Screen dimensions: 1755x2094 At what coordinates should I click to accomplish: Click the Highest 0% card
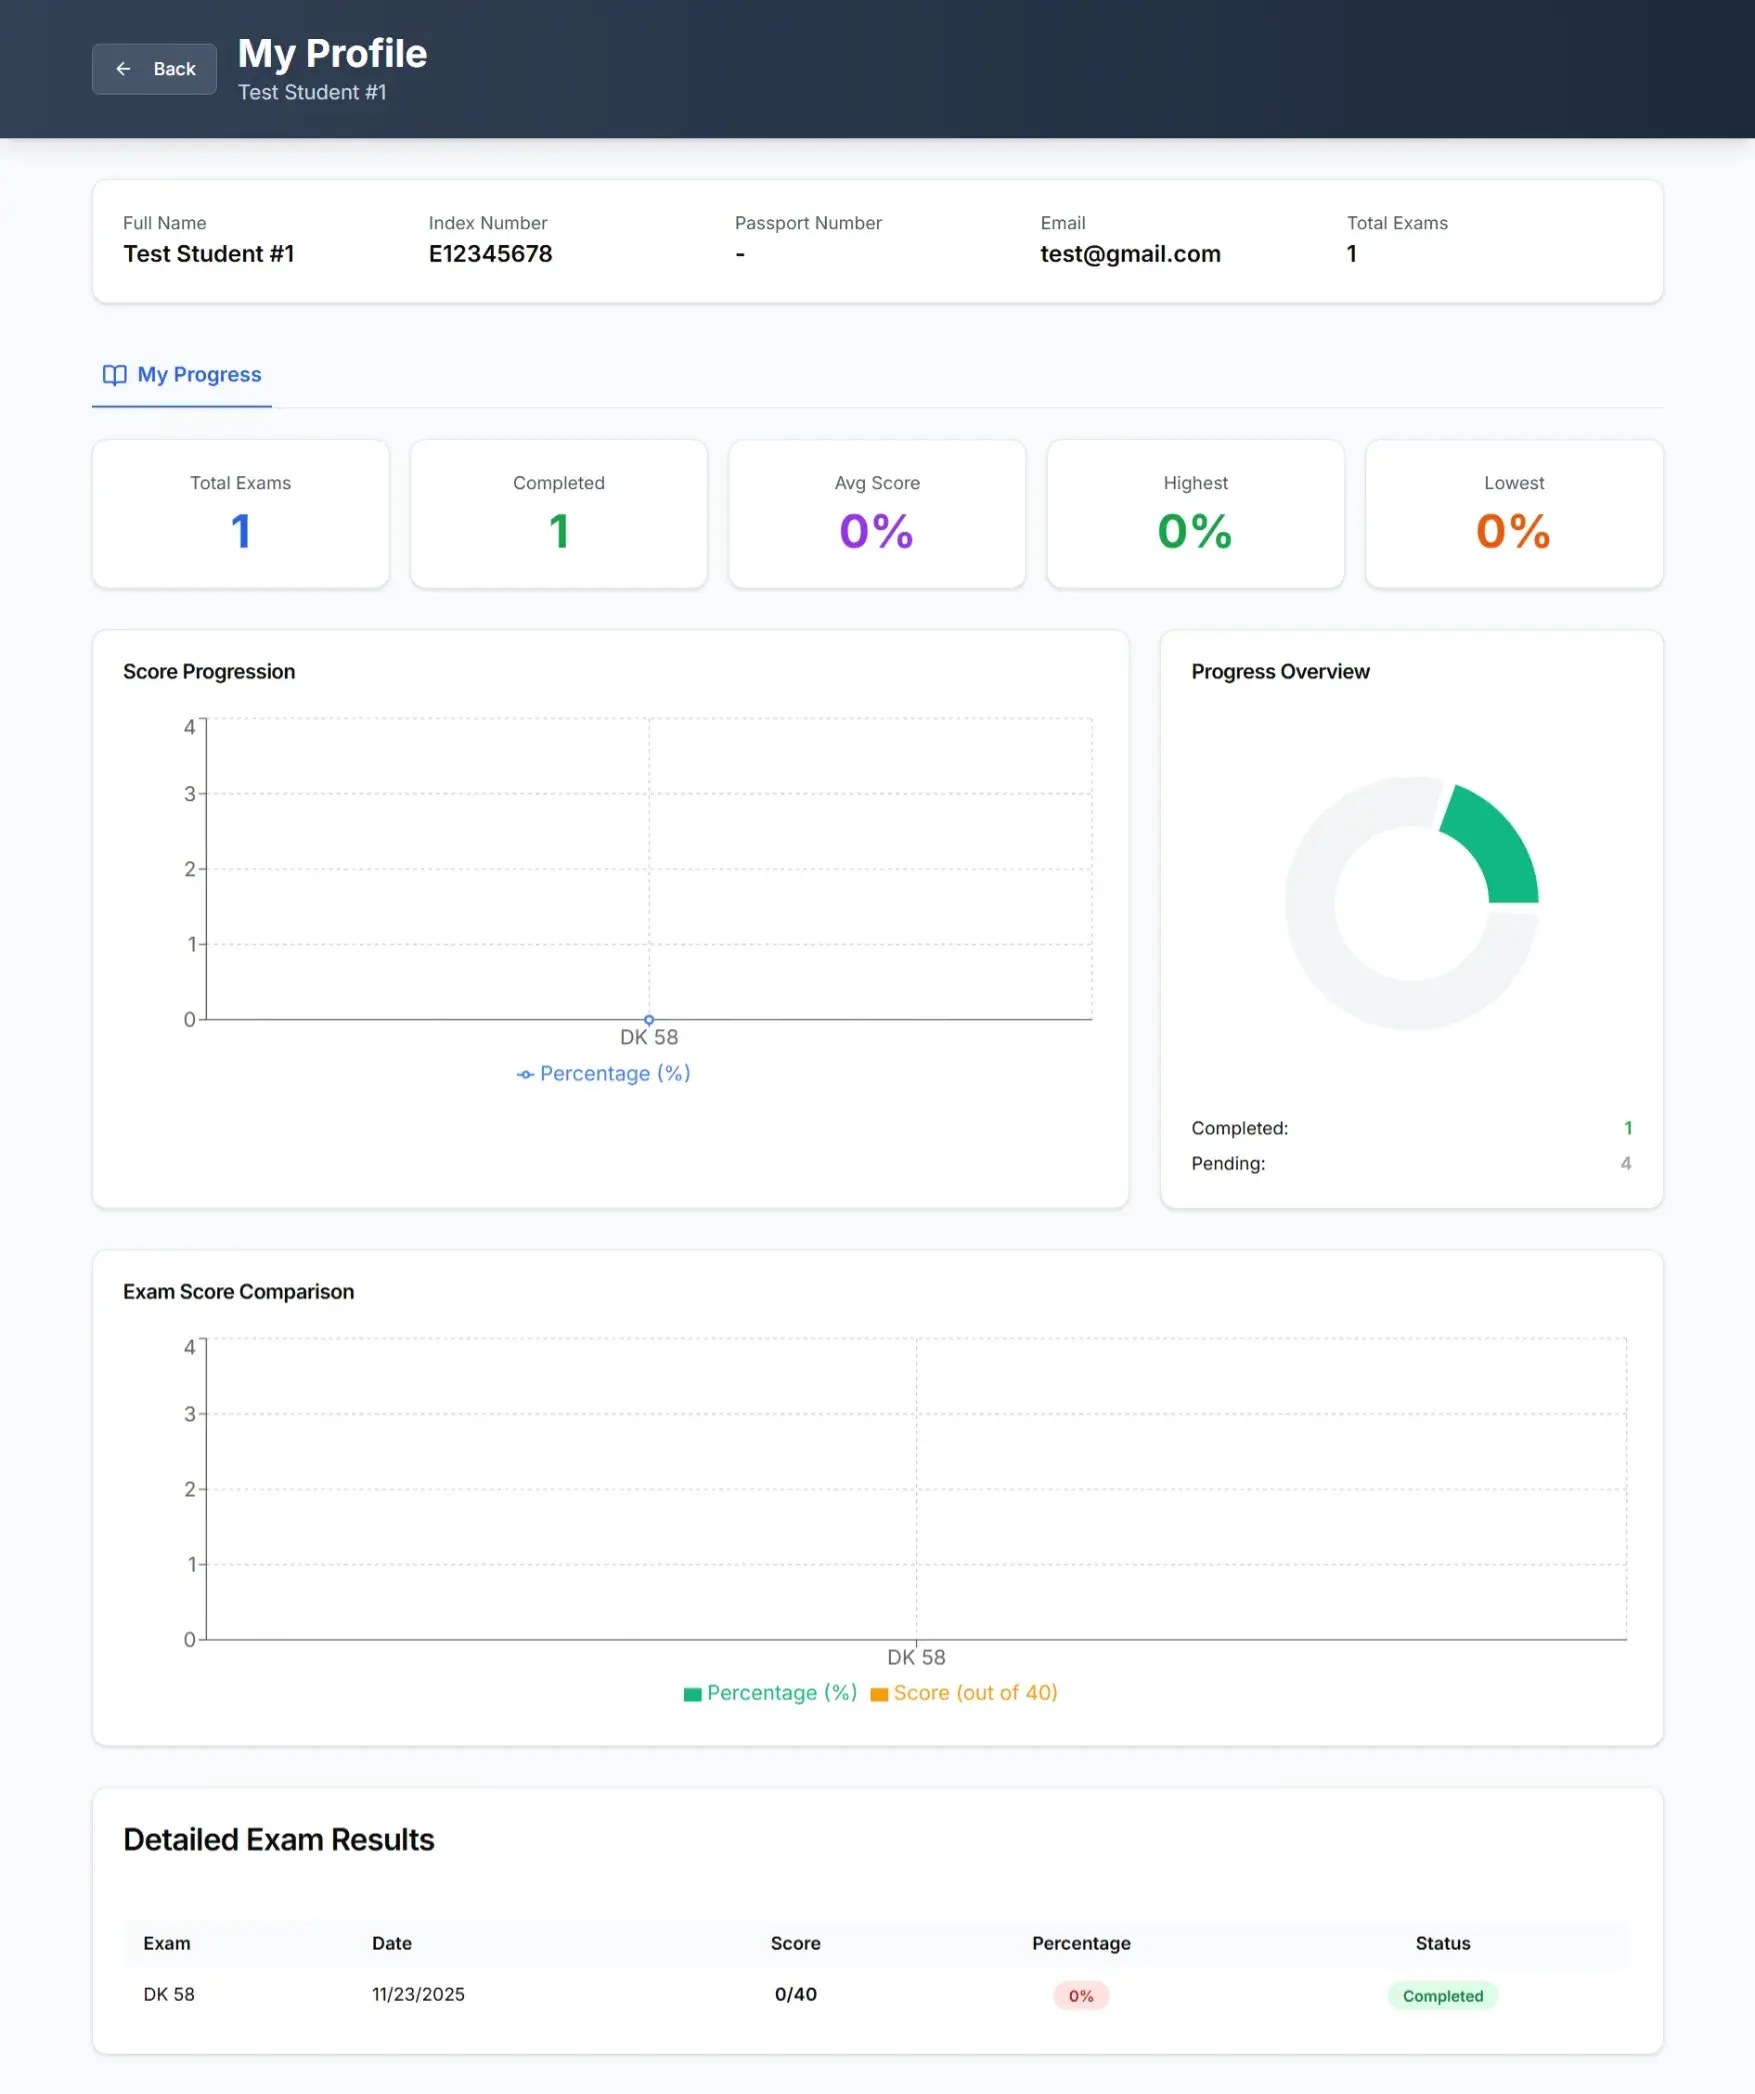point(1195,514)
